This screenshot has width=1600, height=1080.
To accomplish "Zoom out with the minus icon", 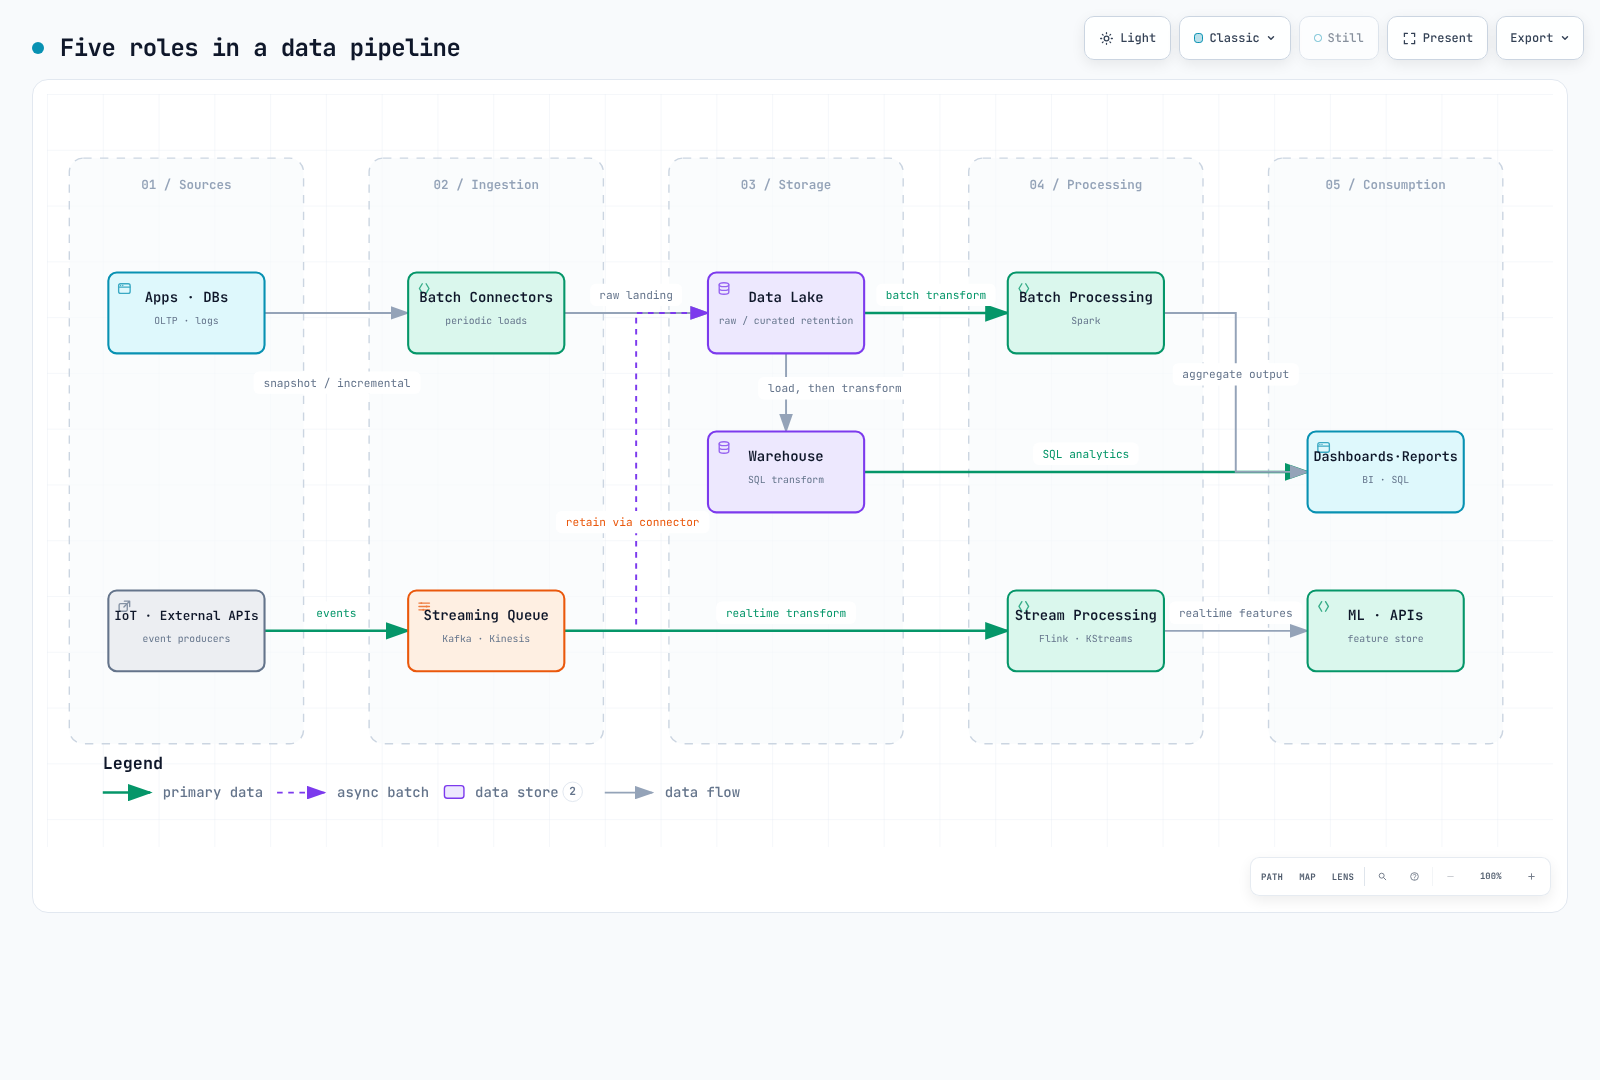I will point(1450,877).
